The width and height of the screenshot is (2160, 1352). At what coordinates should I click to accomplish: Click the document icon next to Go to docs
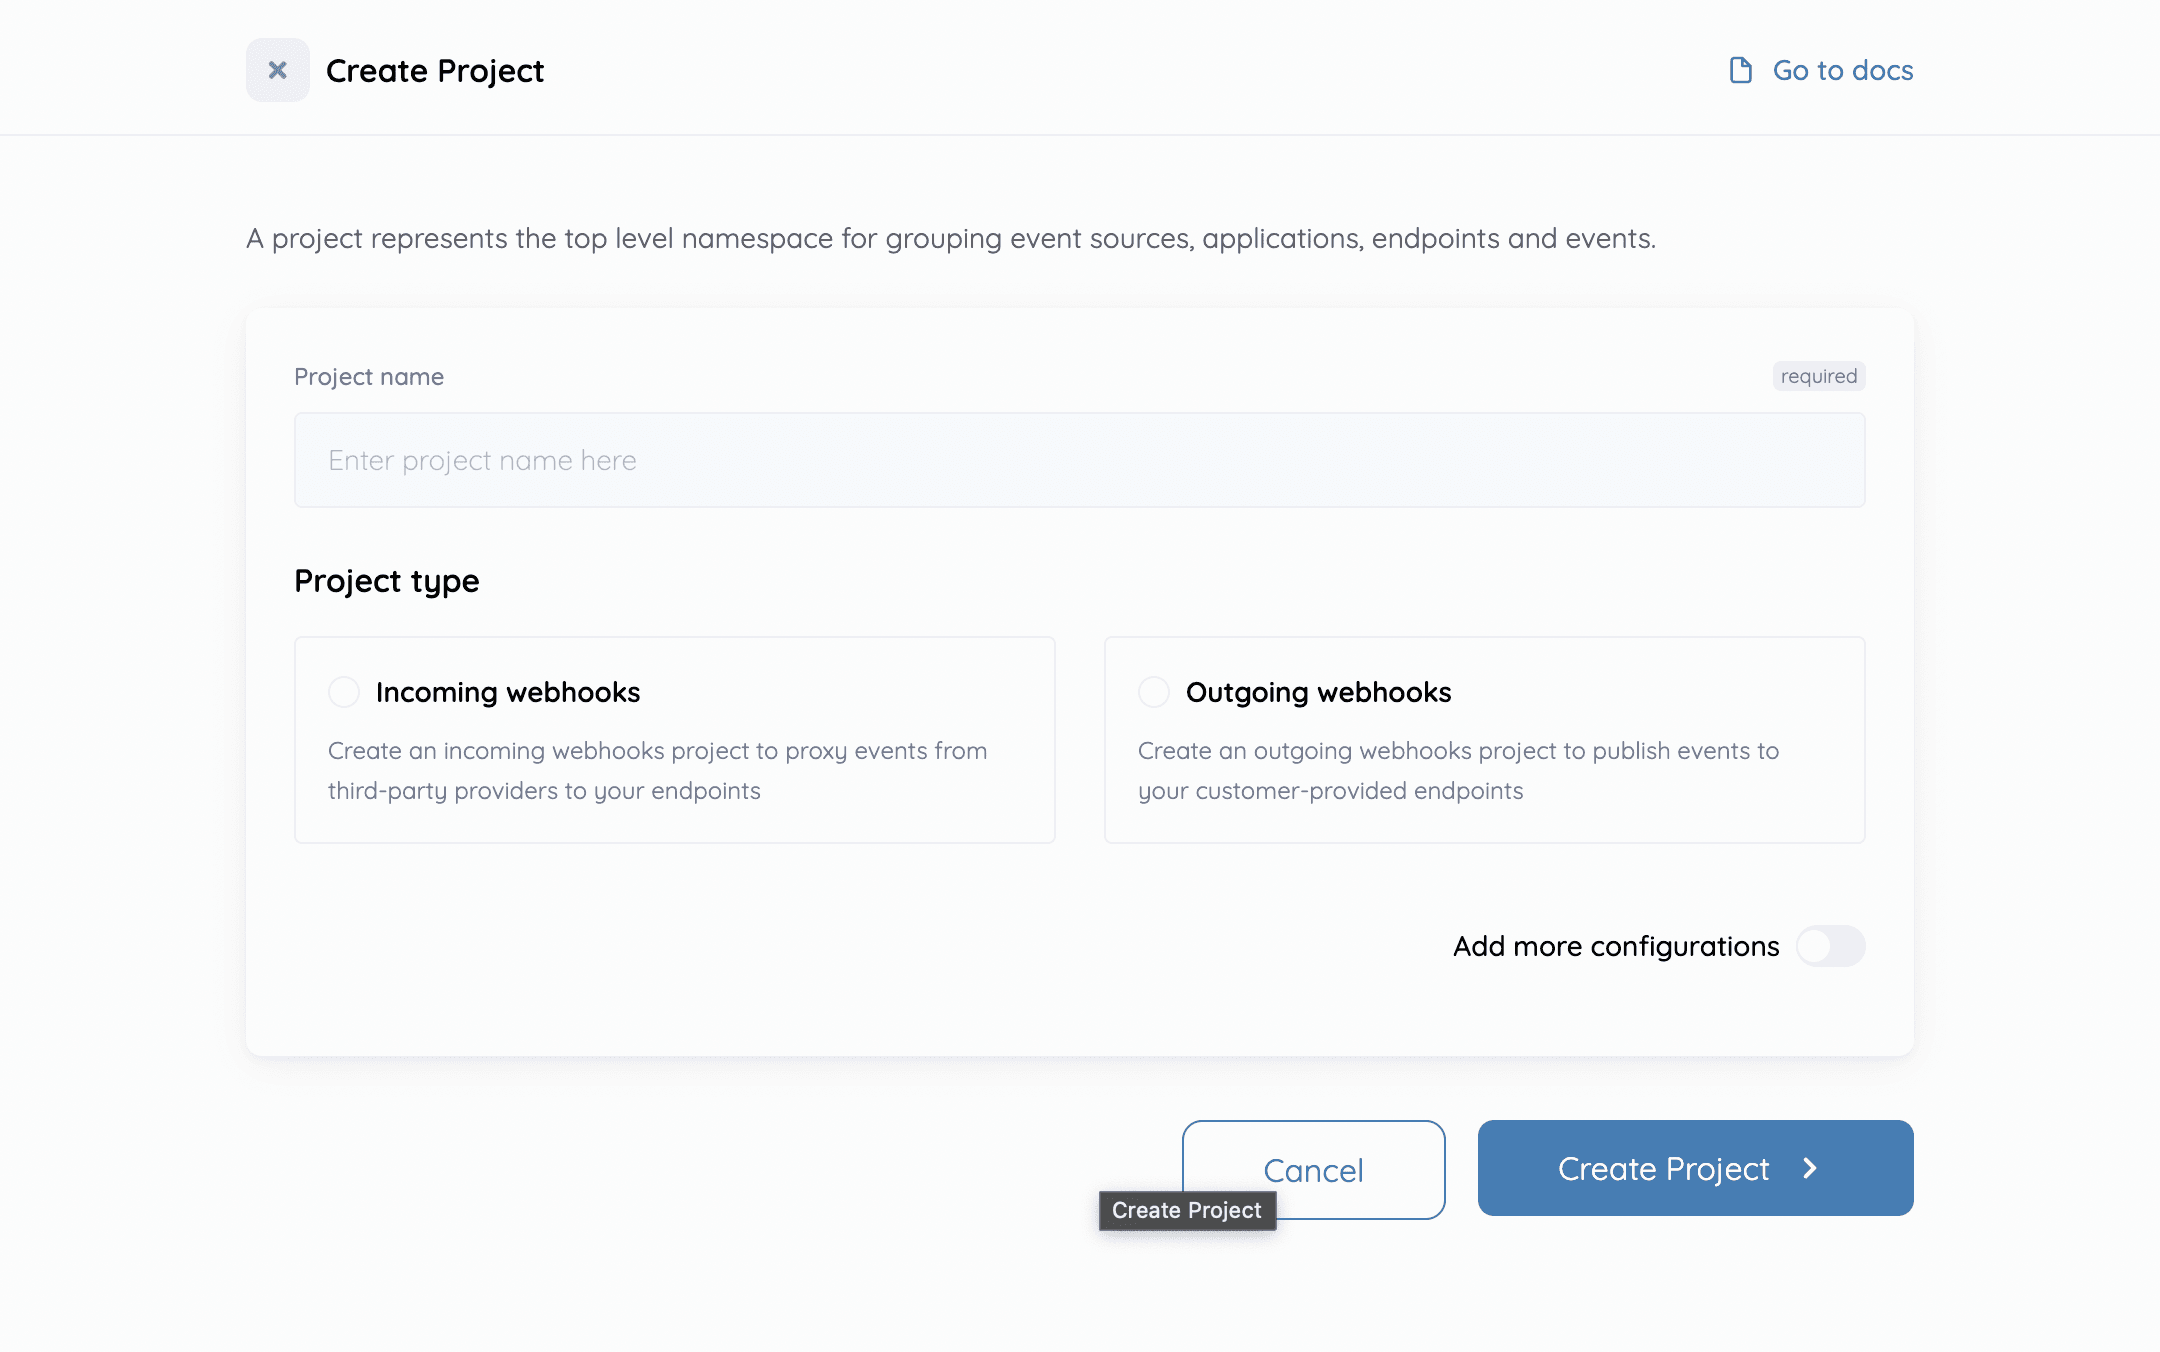1741,70
